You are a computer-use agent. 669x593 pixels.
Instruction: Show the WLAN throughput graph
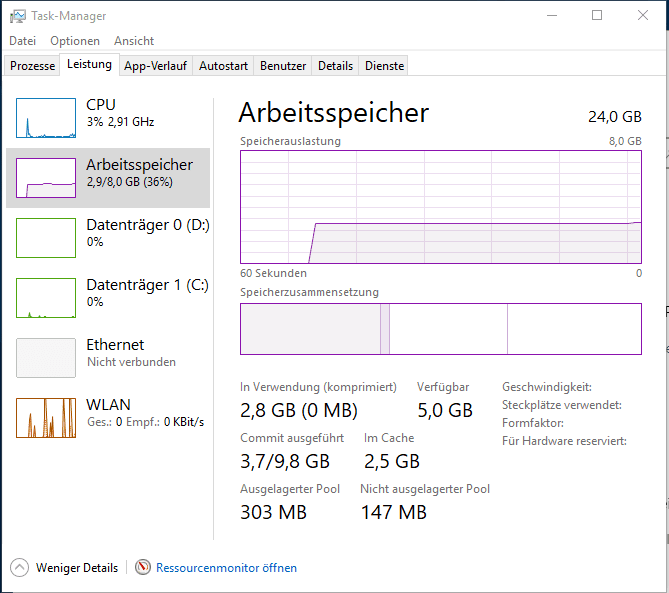[46, 418]
